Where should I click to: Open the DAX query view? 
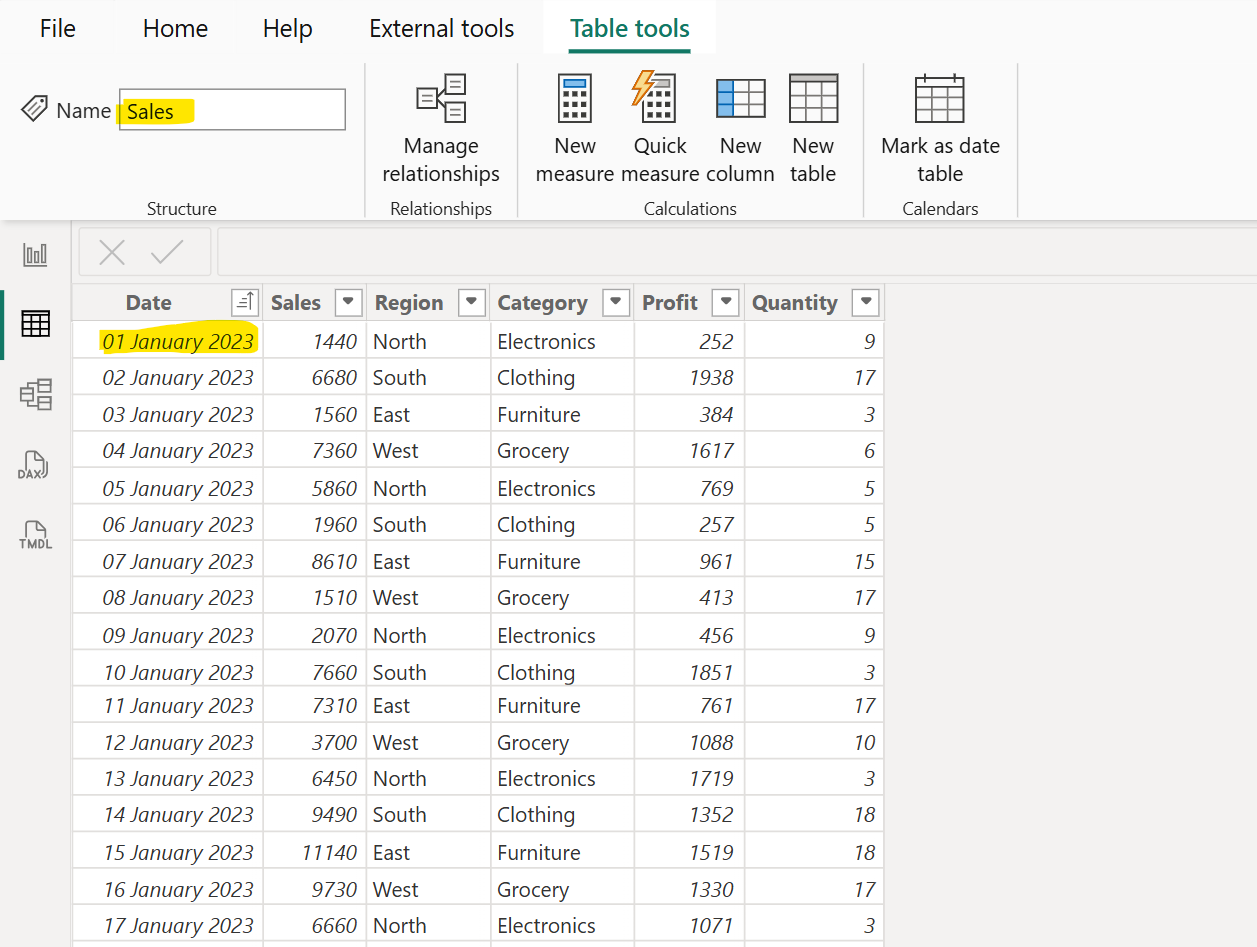click(35, 464)
